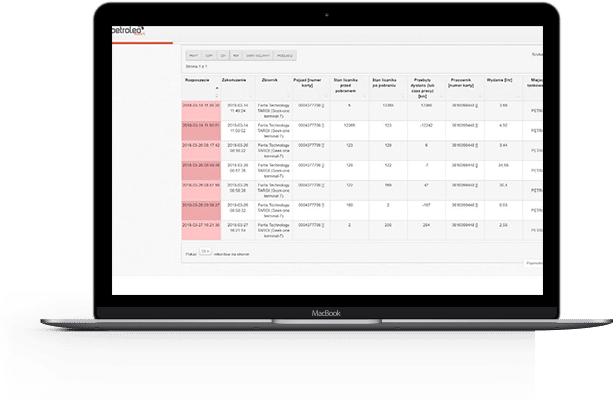613x399 pixels.
Task: Export table using the PDF button
Action: pos(236,56)
